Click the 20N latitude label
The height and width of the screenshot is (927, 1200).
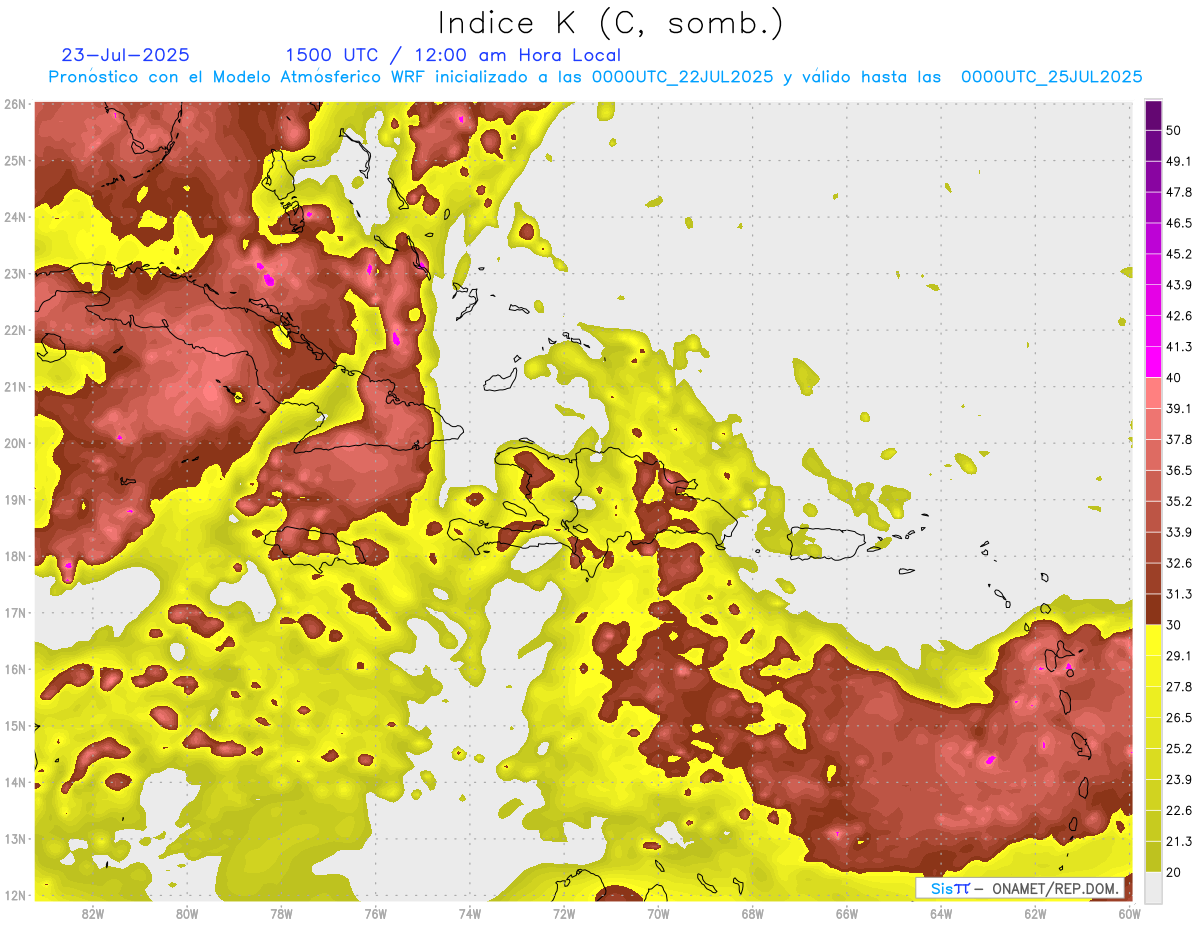pyautogui.click(x=15, y=443)
